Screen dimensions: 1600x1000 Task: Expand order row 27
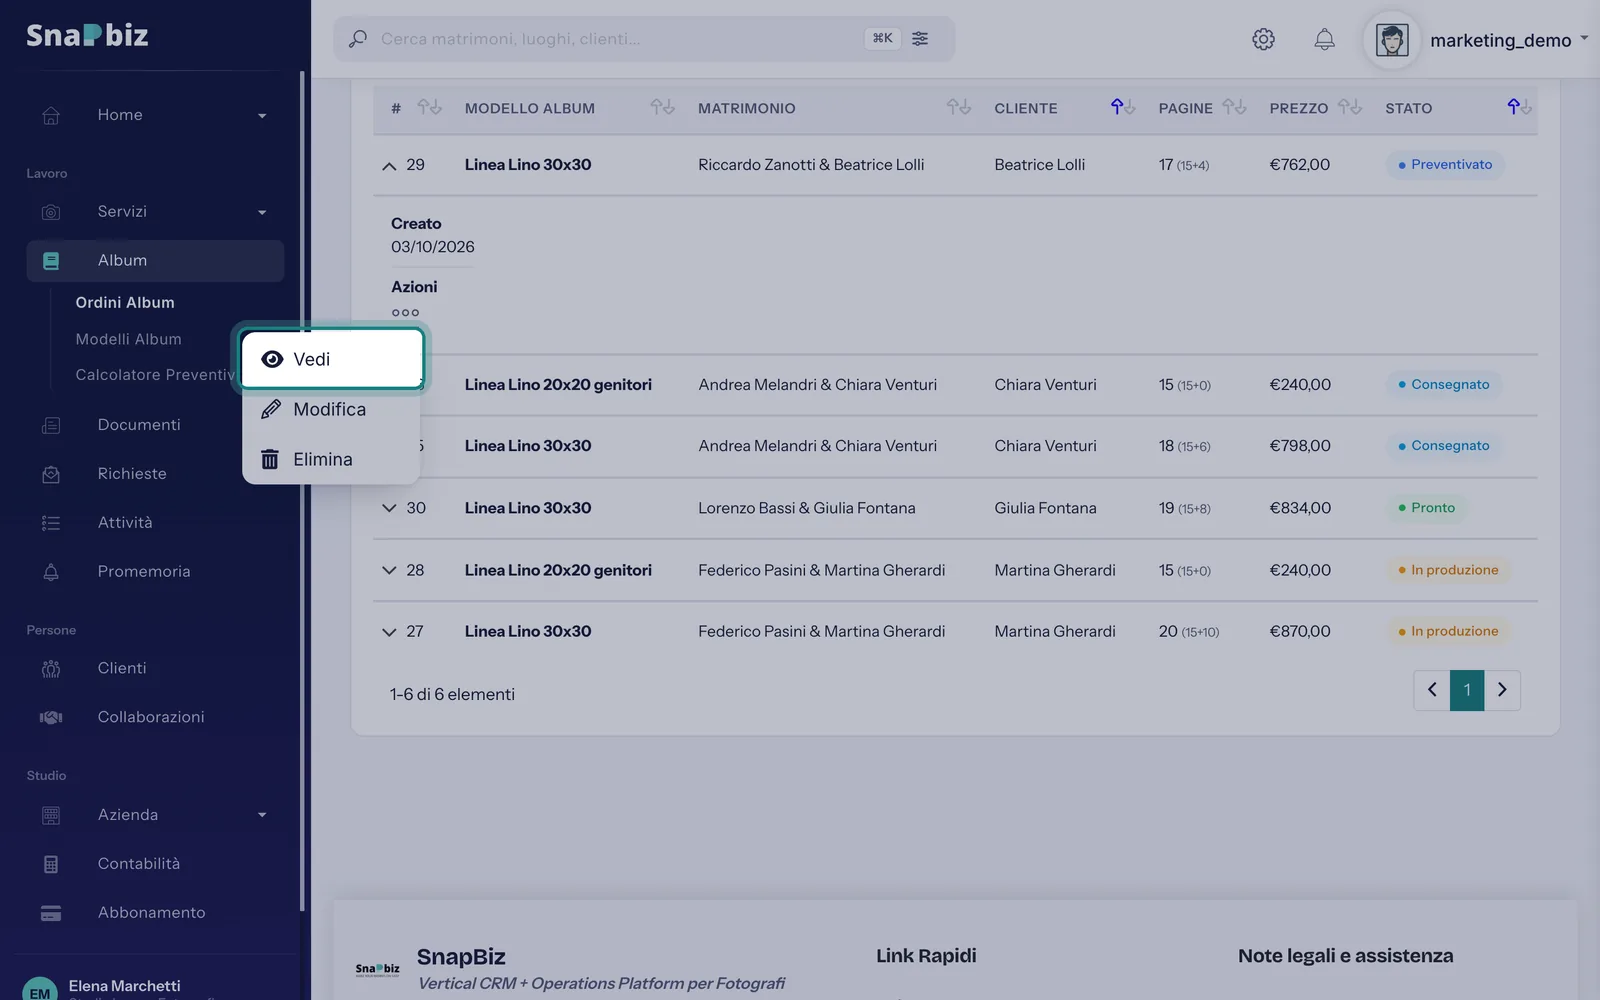pyautogui.click(x=389, y=632)
